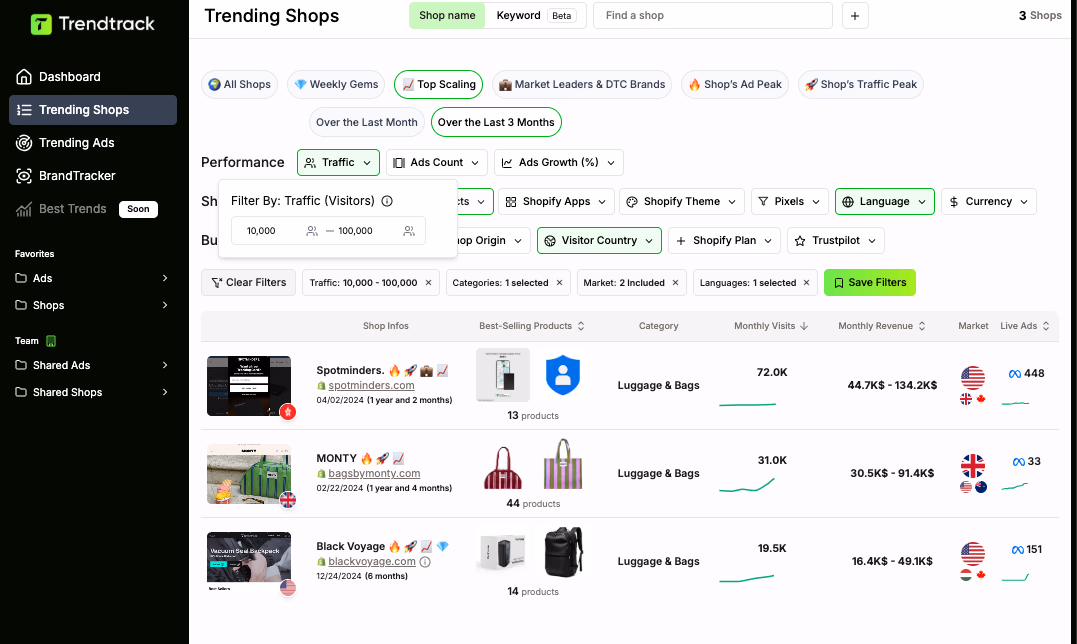The height and width of the screenshot is (644, 1077).
Task: Switch to the Keyword Beta search tab
Action: [x=536, y=16]
